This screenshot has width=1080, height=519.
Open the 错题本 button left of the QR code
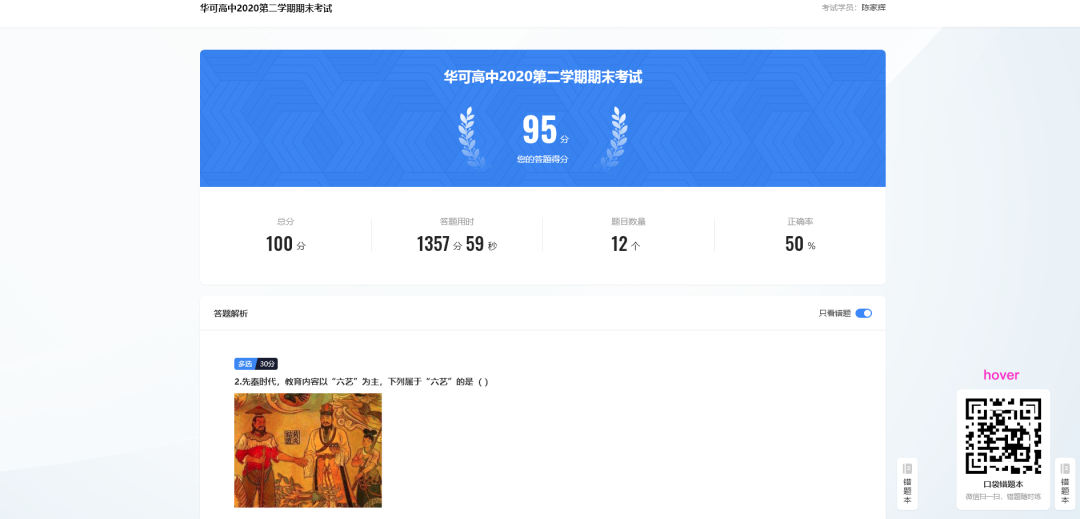click(907, 483)
